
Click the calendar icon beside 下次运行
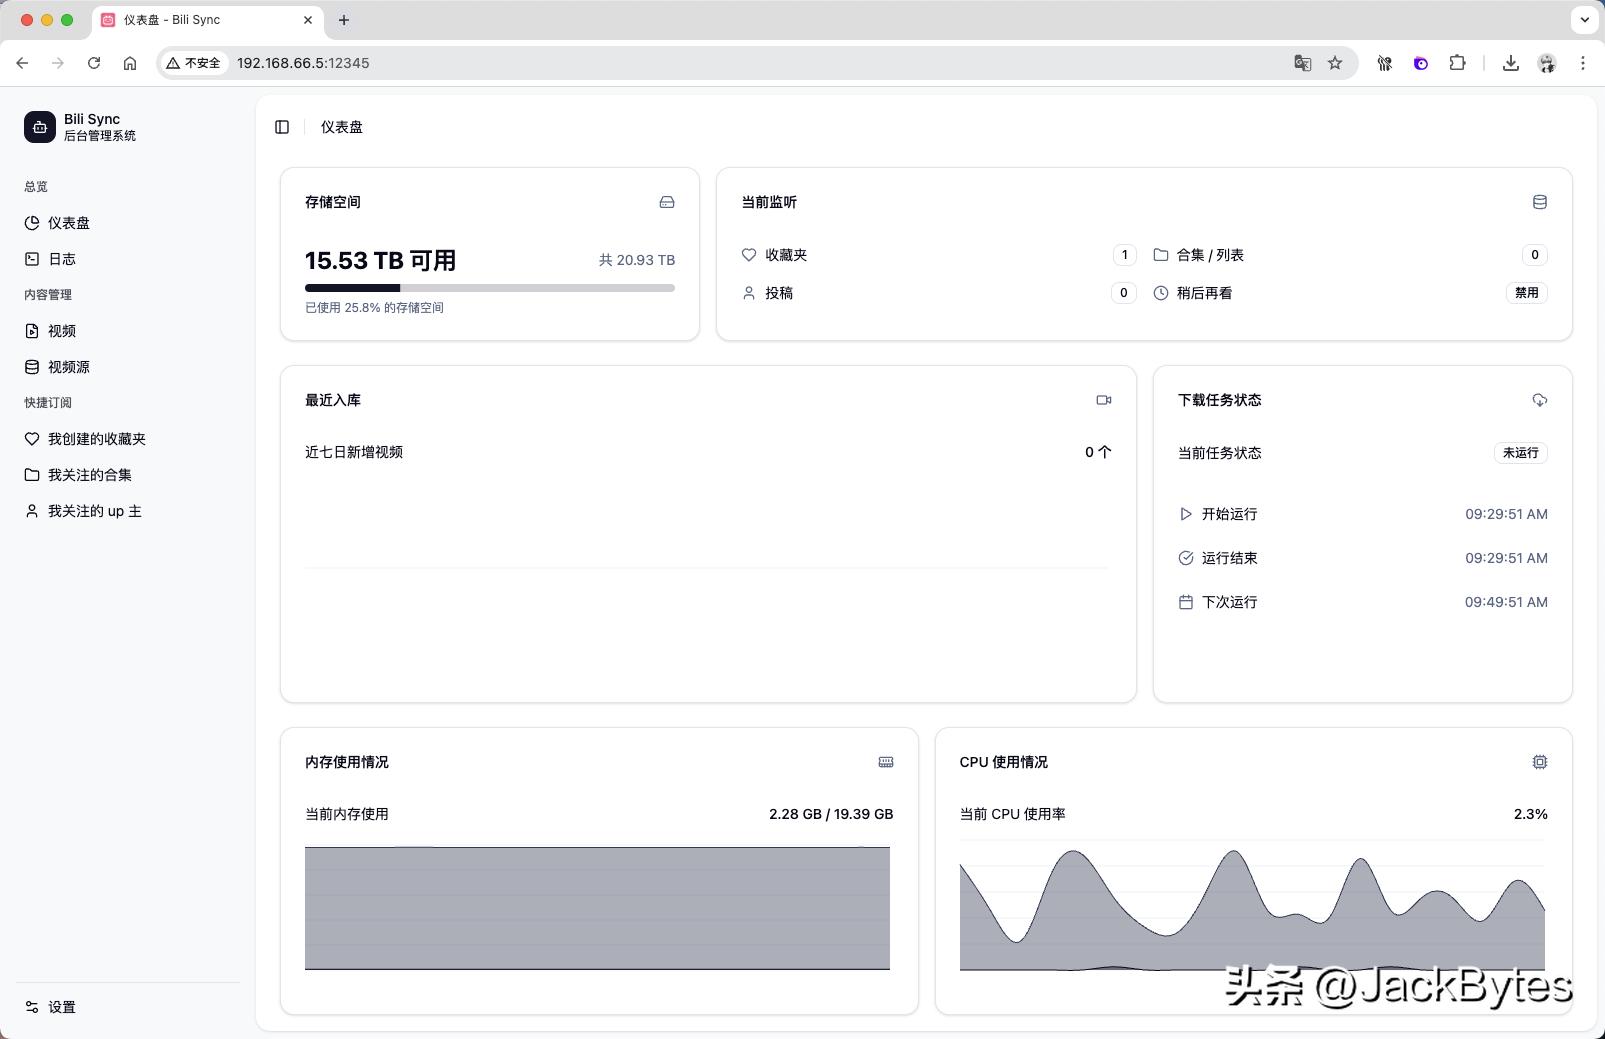[x=1186, y=602]
